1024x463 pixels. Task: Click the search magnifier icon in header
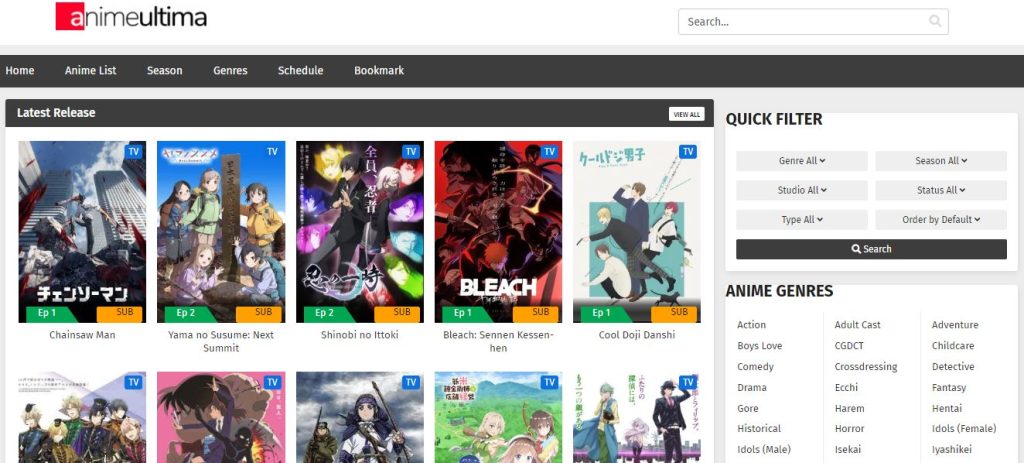coord(935,22)
